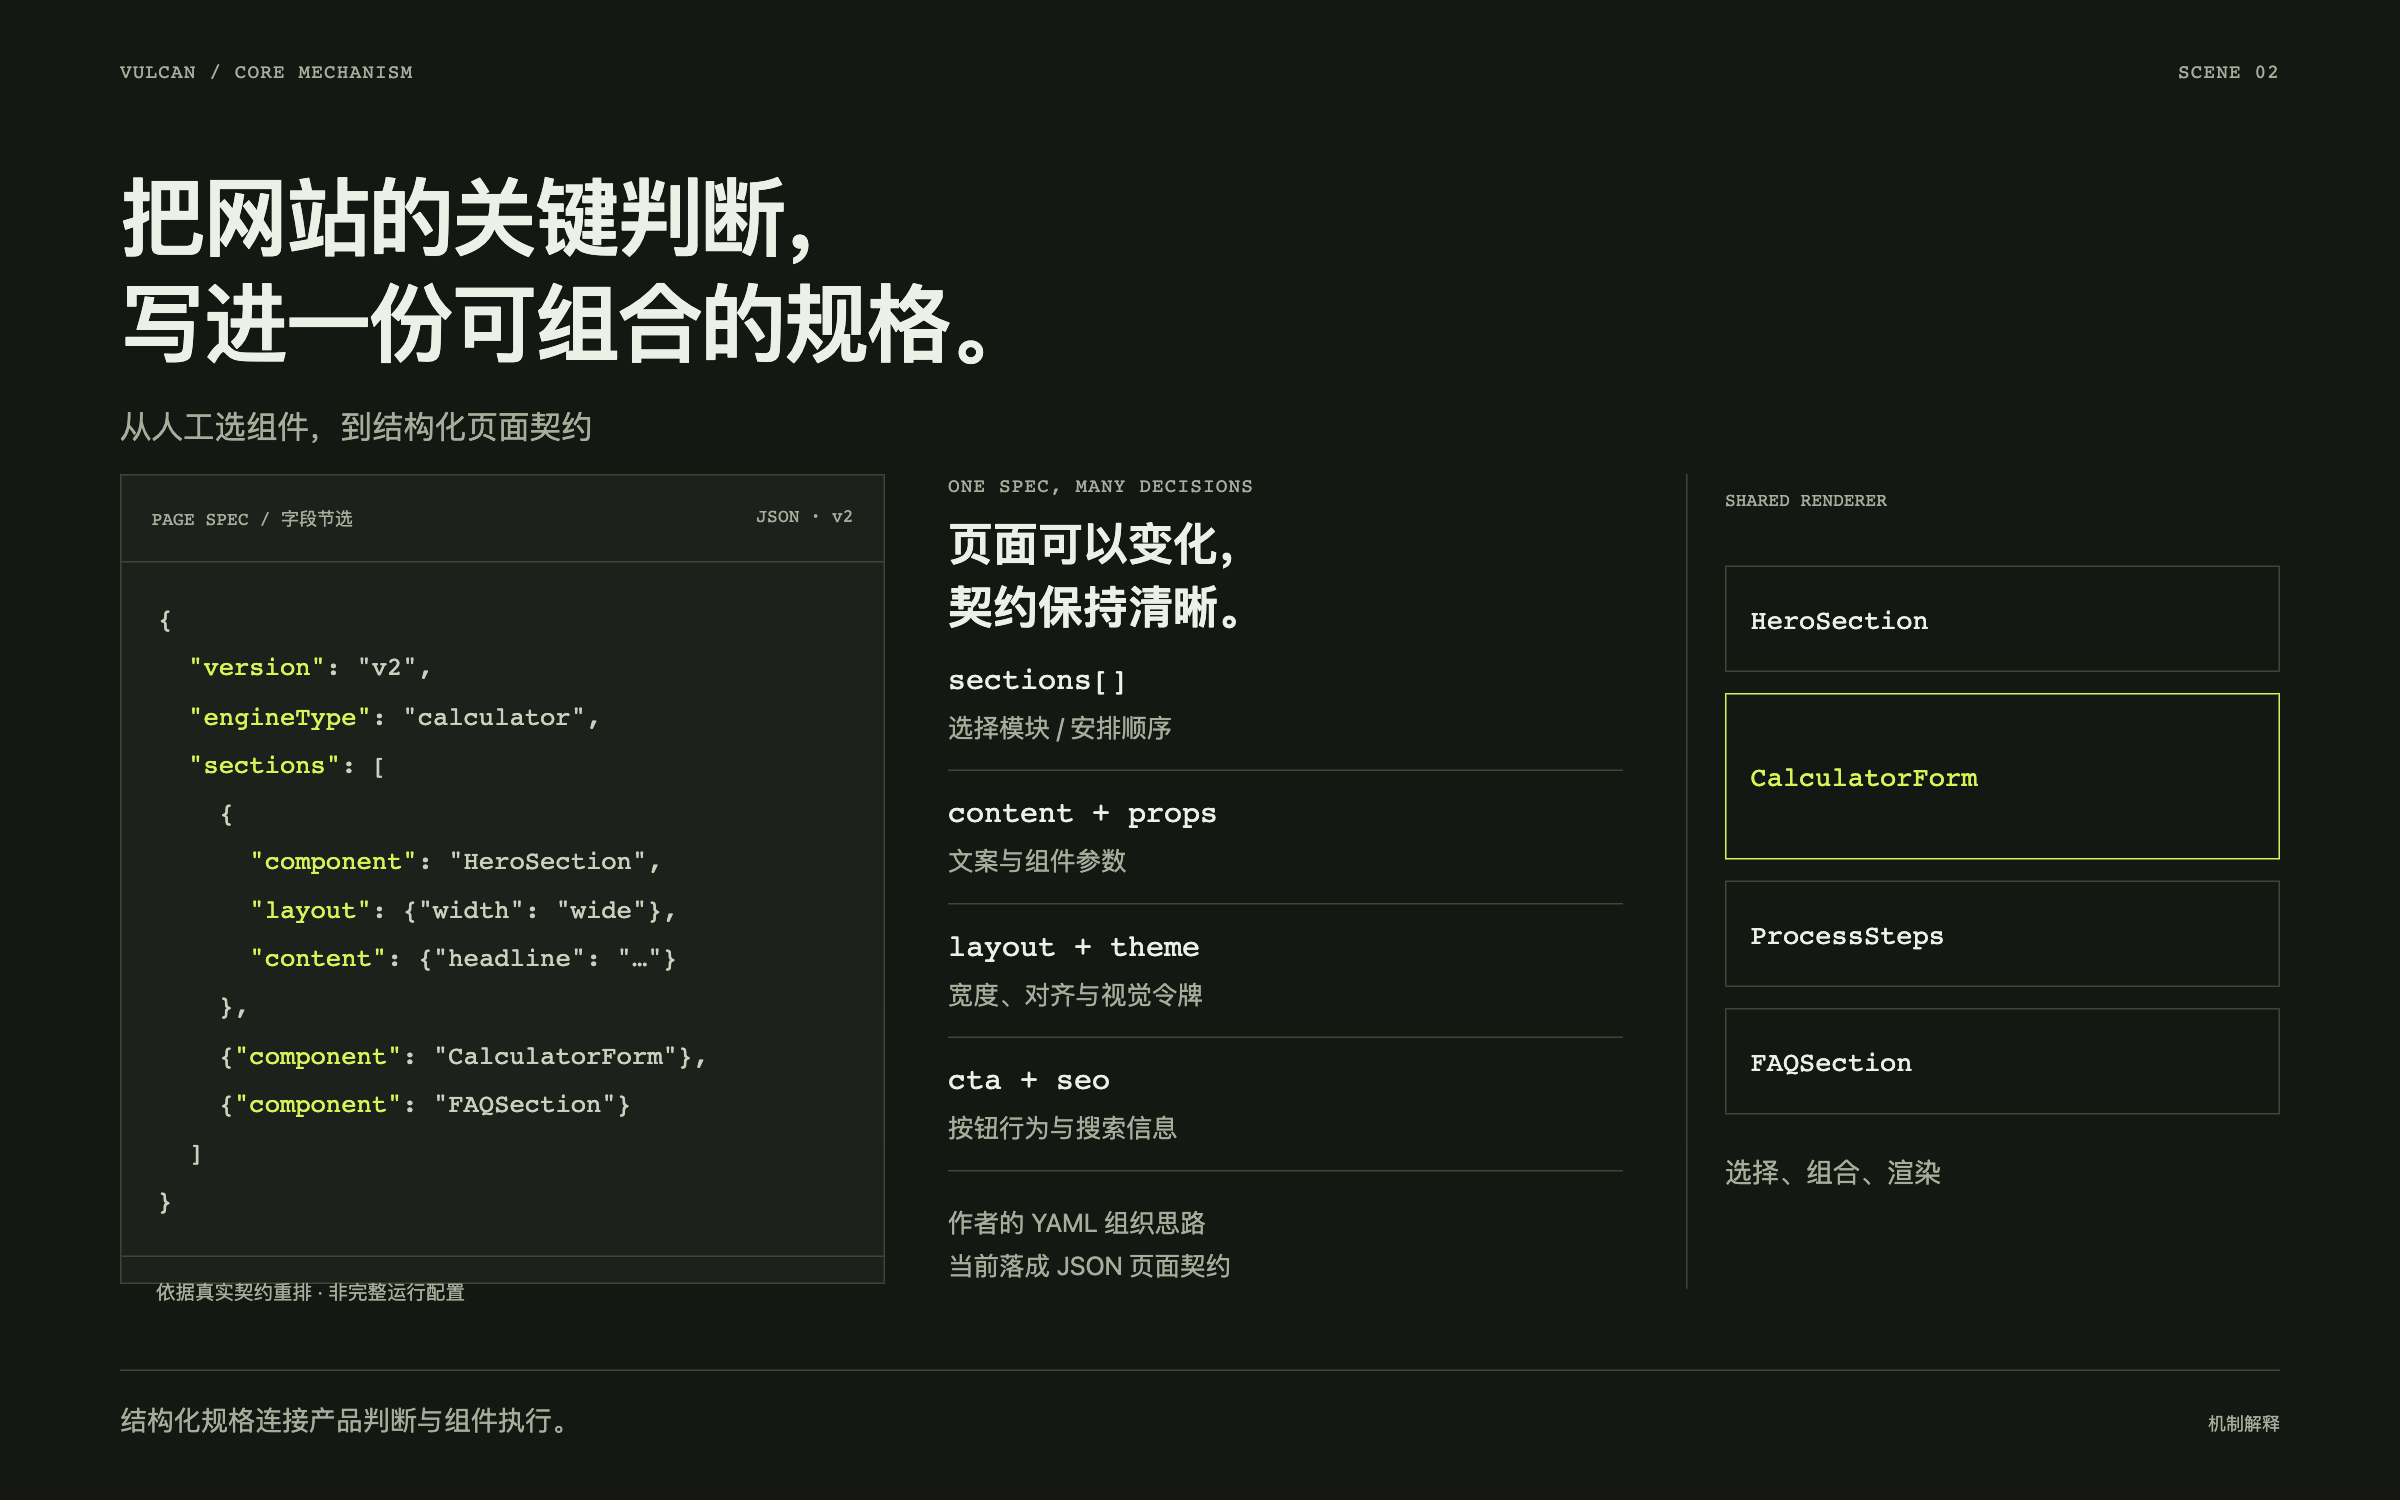Click the "layout": {"width": "wide"} line

(463, 910)
